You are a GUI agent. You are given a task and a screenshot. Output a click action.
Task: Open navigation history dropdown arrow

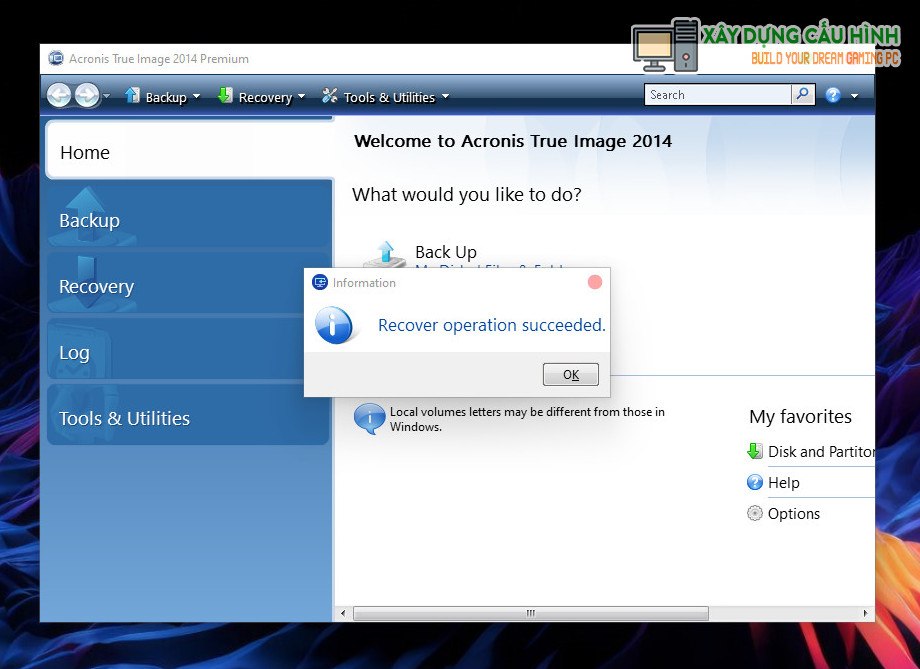[x=107, y=97]
